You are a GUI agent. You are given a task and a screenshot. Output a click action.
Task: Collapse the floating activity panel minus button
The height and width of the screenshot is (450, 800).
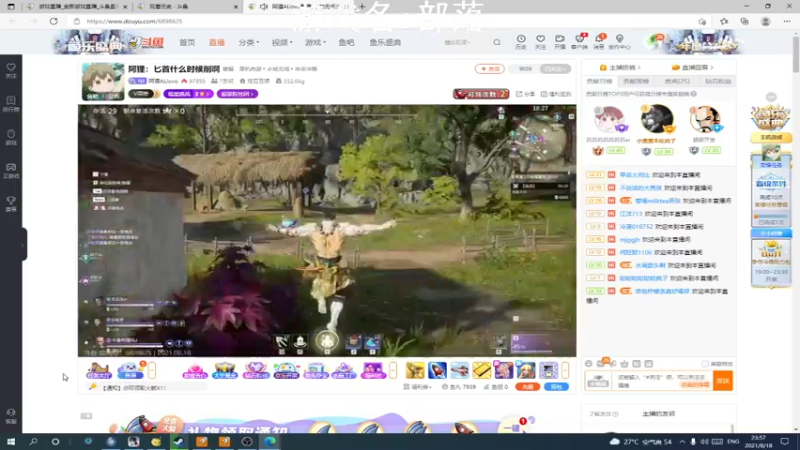[x=771, y=97]
